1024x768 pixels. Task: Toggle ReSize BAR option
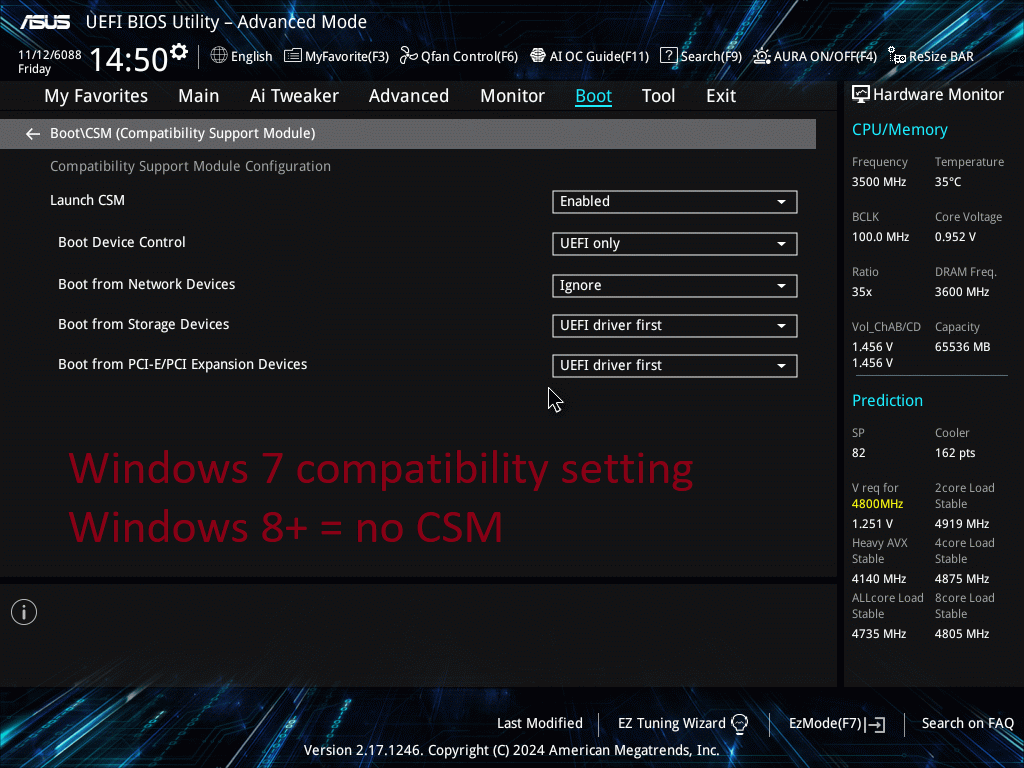[x=897, y=57]
